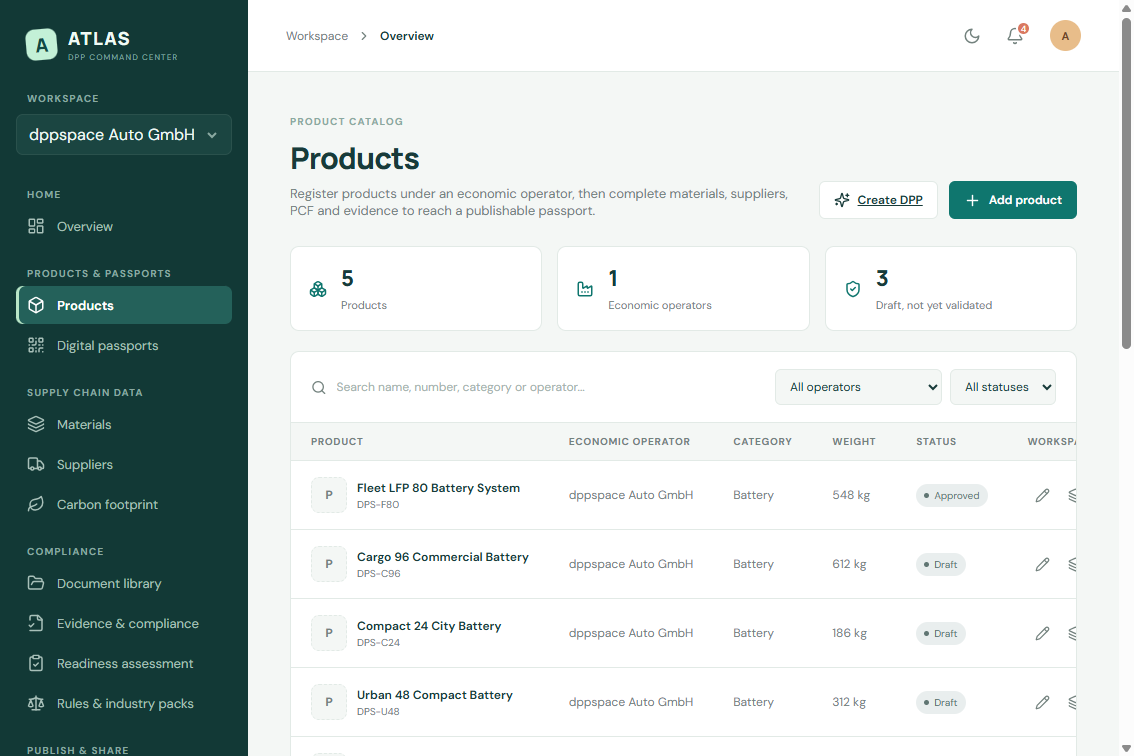Image resolution: width=1134 pixels, height=756 pixels.
Task: Click the Overview breadcrumb
Action: click(x=406, y=36)
